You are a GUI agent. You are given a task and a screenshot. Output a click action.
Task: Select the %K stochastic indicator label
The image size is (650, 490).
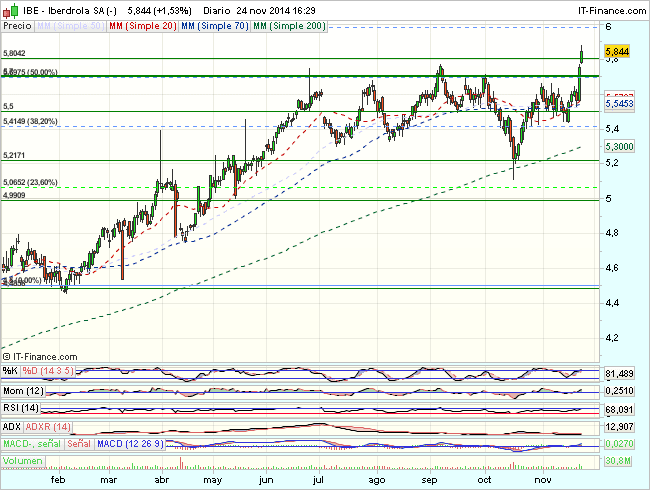11,372
